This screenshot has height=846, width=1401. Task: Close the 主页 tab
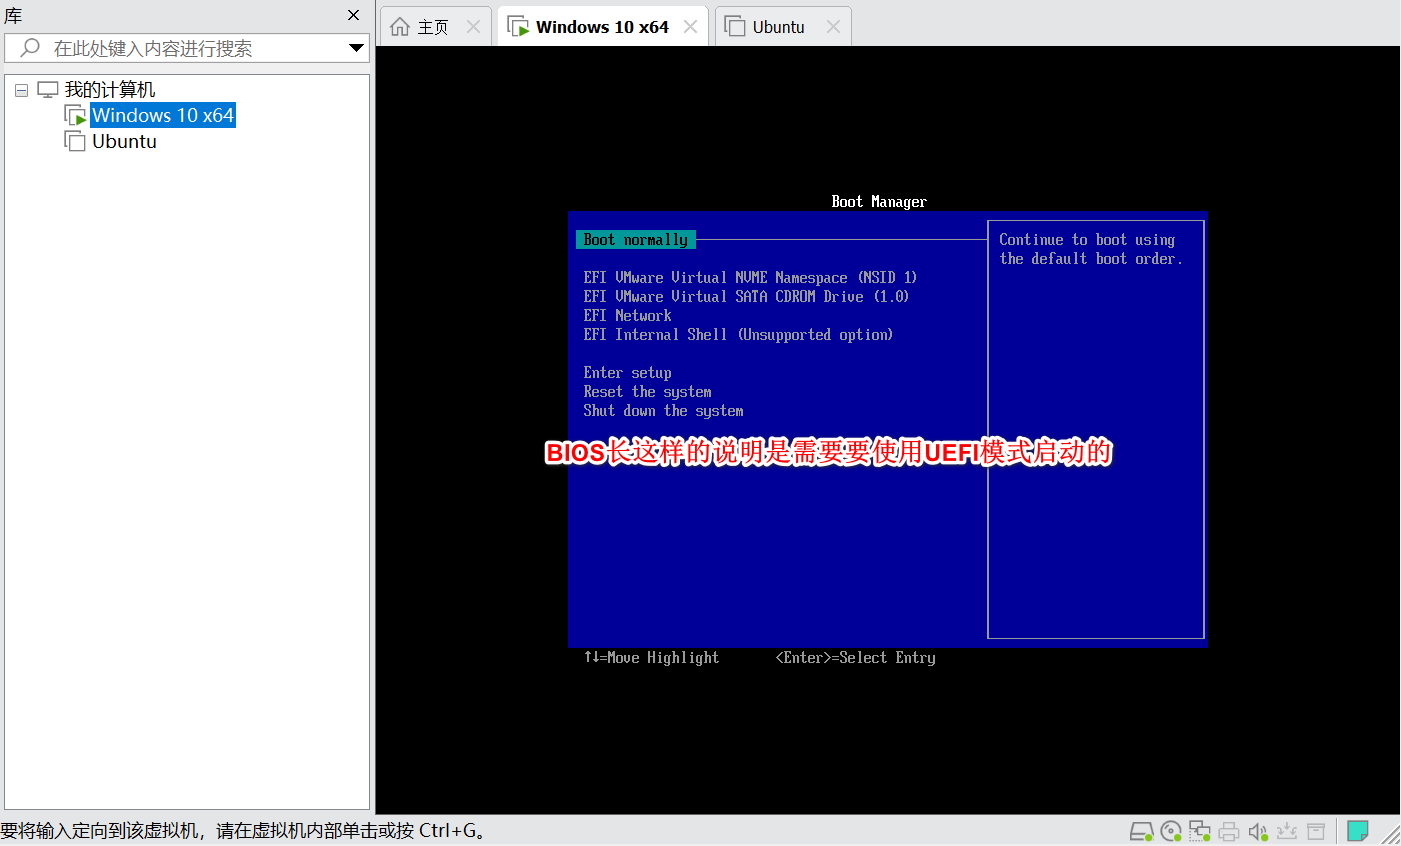click(474, 27)
